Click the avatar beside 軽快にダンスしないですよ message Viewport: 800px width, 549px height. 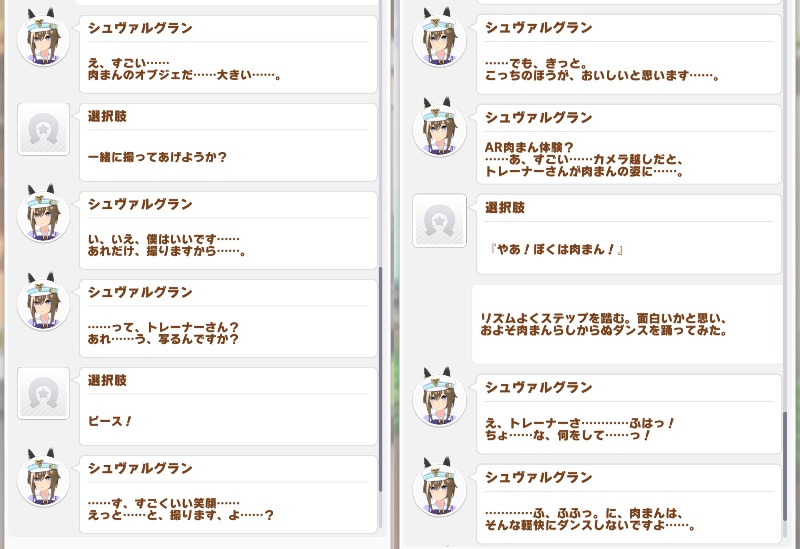439,487
